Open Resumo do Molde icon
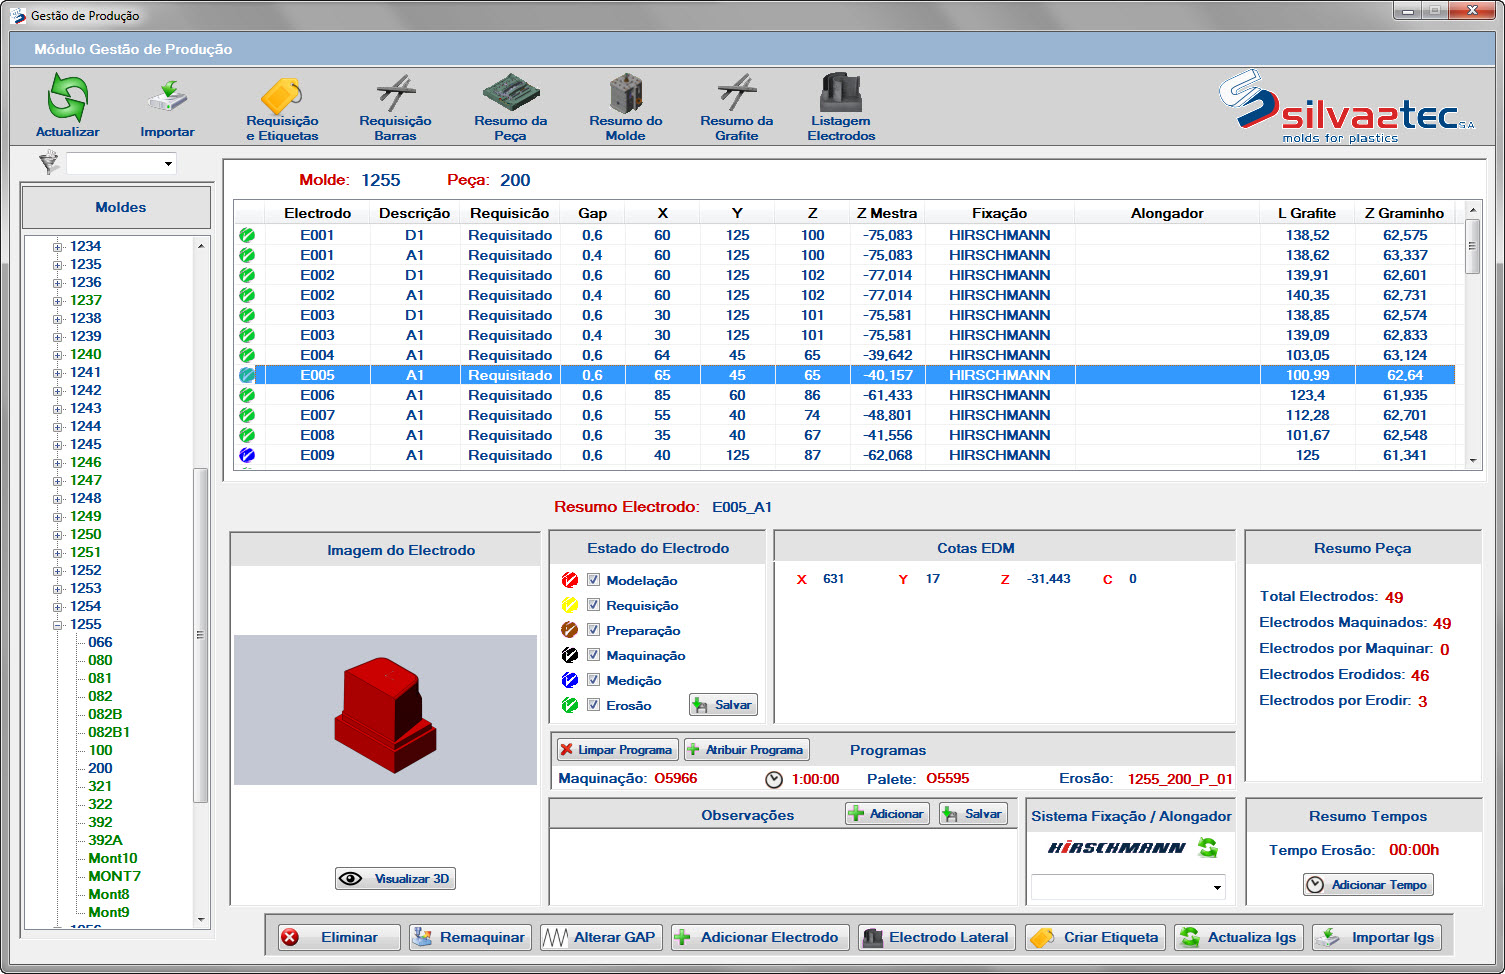Viewport: 1505px width, 974px height. click(x=626, y=93)
